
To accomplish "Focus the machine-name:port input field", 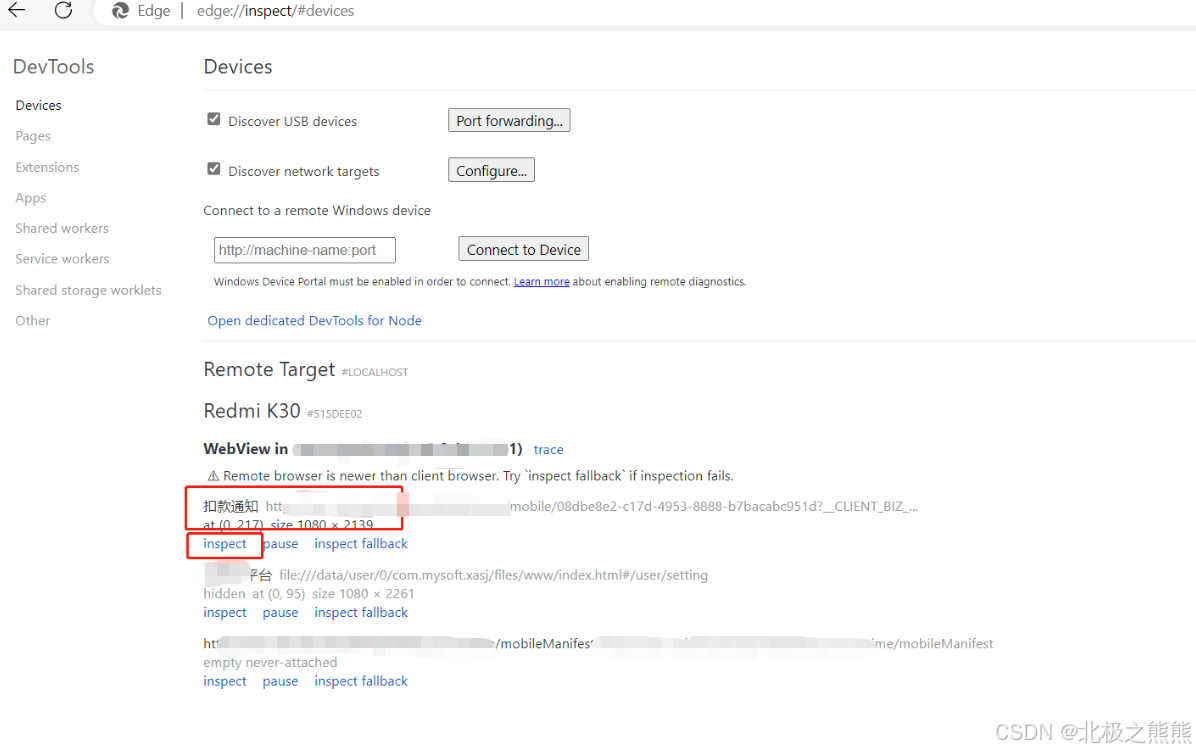I will point(304,250).
